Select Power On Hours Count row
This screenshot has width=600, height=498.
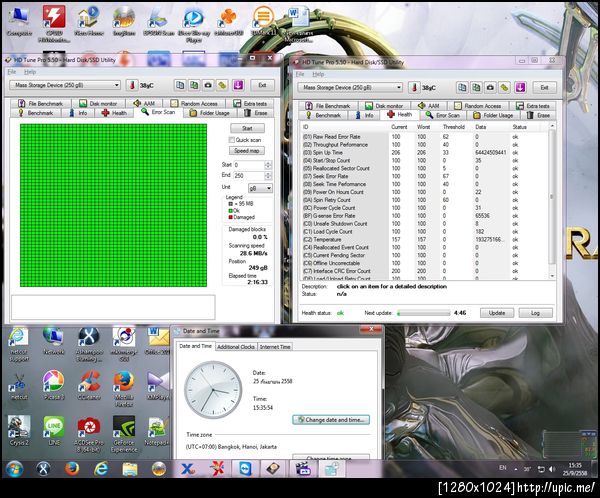[x=425, y=192]
